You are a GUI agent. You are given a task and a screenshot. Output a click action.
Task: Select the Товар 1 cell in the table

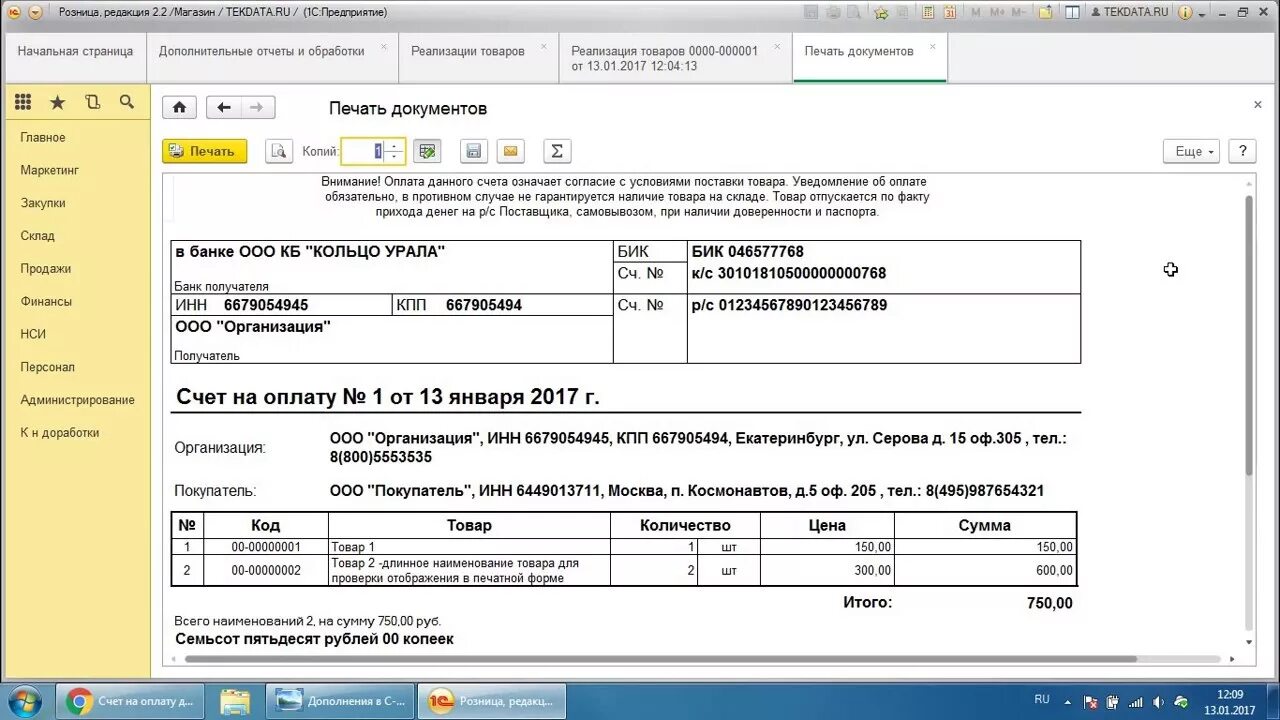[469, 547]
